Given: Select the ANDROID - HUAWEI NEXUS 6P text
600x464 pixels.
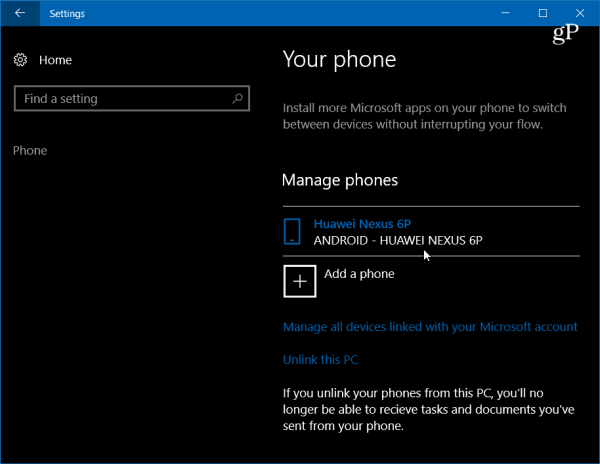Looking at the screenshot, I should tap(398, 240).
